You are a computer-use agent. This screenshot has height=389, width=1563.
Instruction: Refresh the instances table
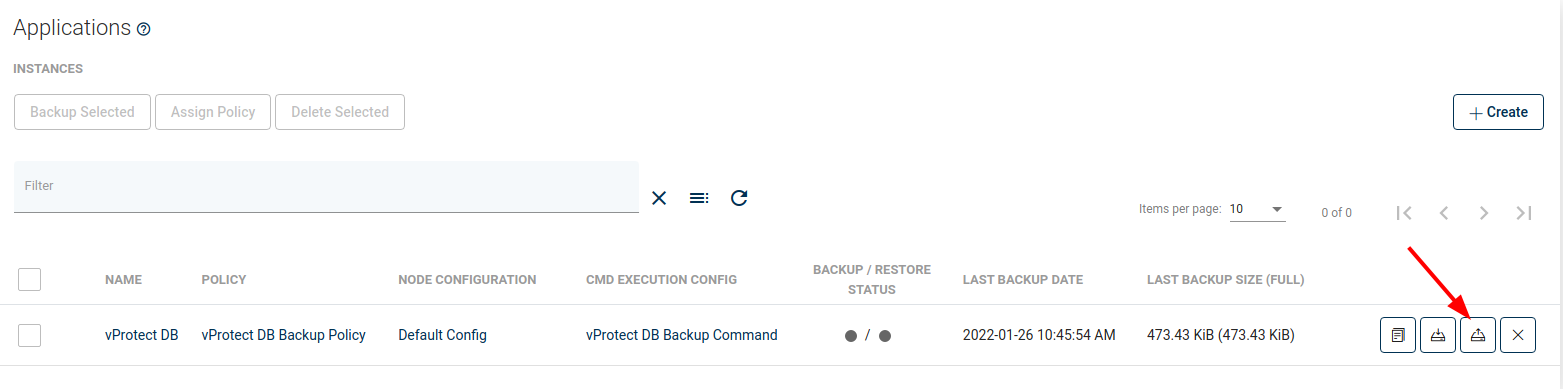click(x=739, y=198)
